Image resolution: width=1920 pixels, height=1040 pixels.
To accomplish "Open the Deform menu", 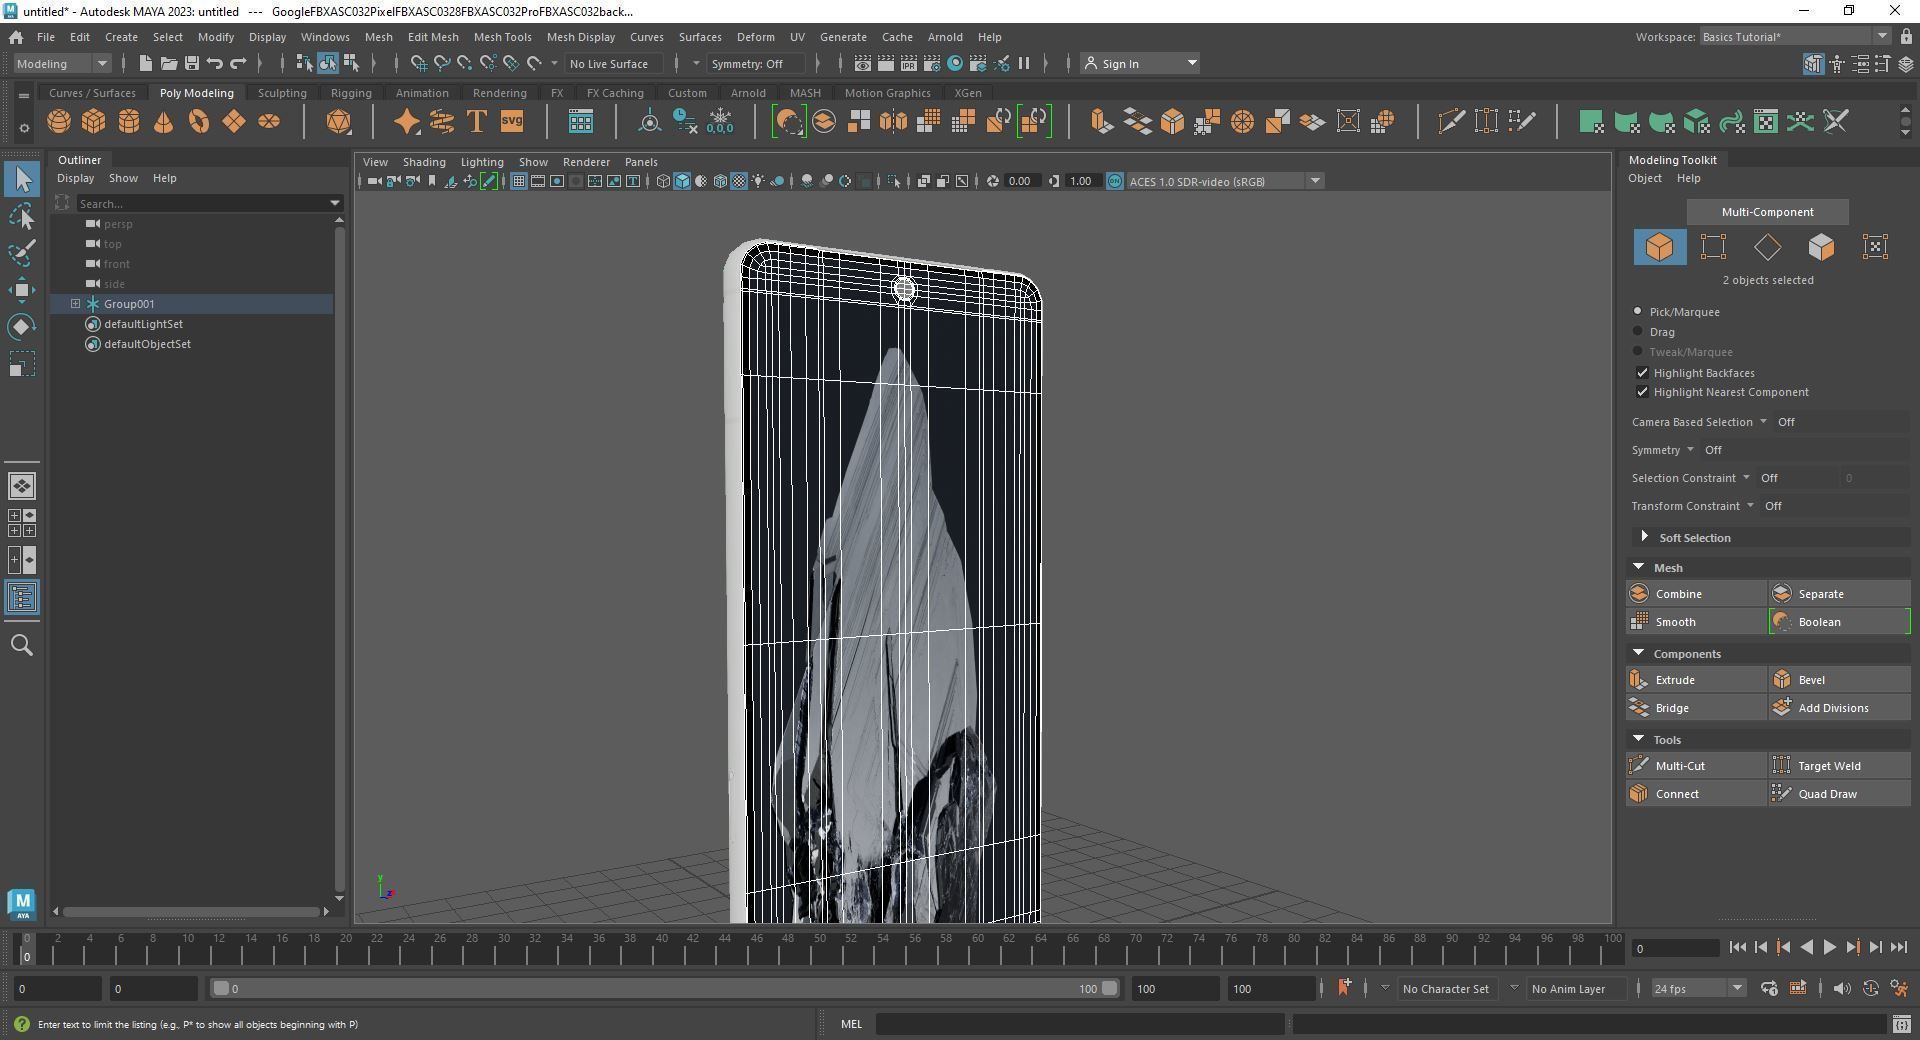I will pos(755,36).
